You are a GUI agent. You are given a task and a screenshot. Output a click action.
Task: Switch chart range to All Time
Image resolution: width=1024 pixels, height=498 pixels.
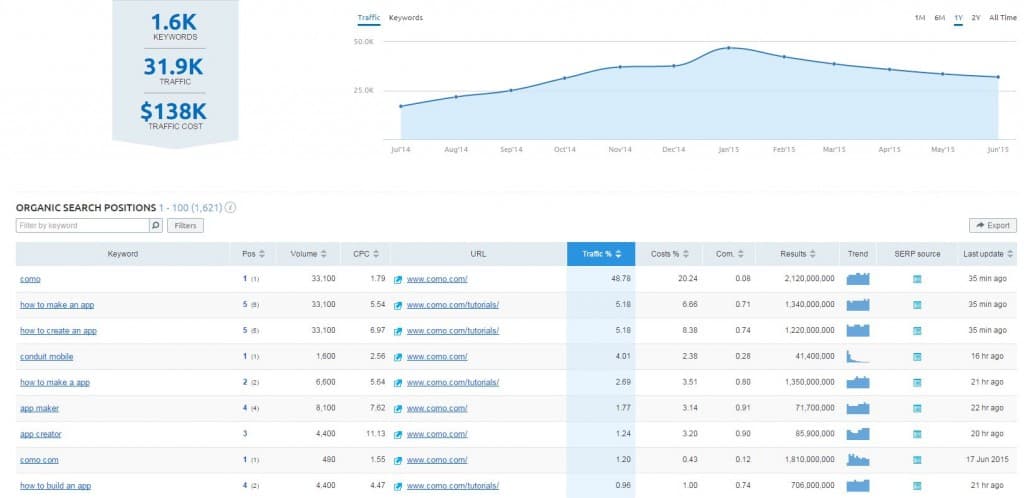[1002, 18]
